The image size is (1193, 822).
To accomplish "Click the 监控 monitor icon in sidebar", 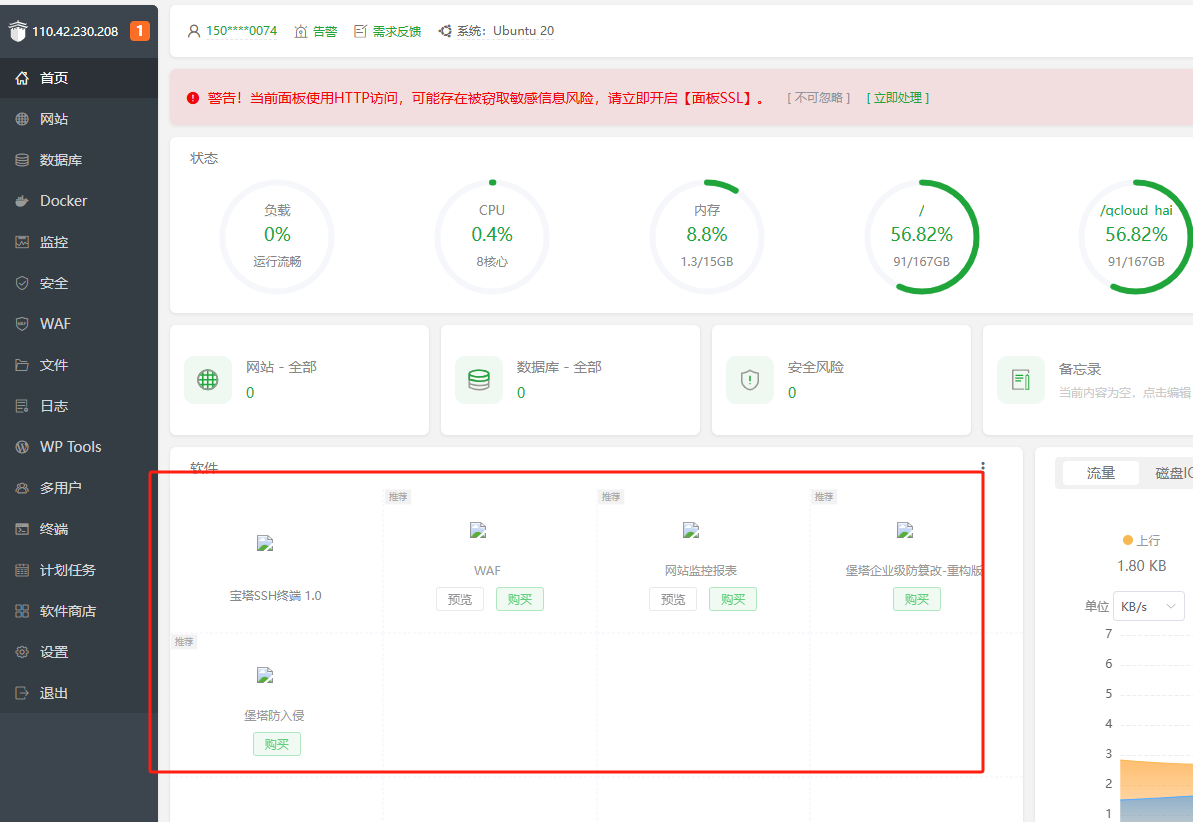I will 22,242.
